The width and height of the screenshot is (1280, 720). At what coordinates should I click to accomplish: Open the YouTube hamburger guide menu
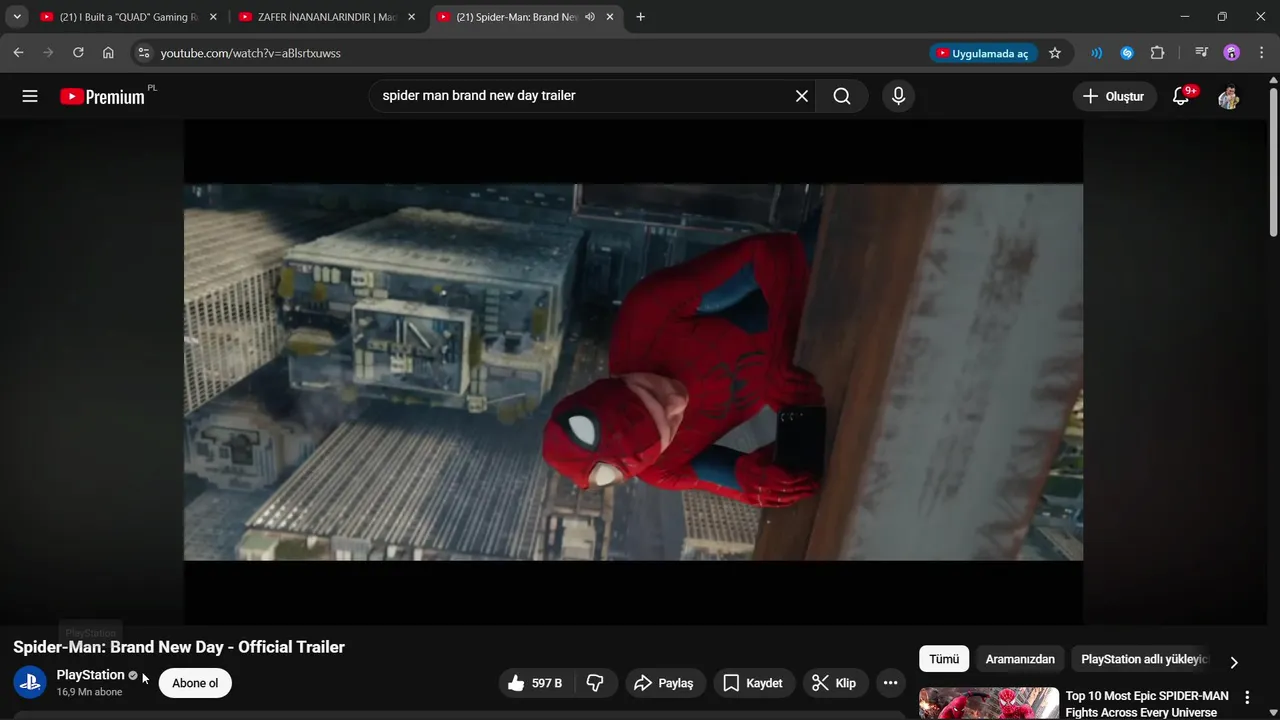pos(30,96)
